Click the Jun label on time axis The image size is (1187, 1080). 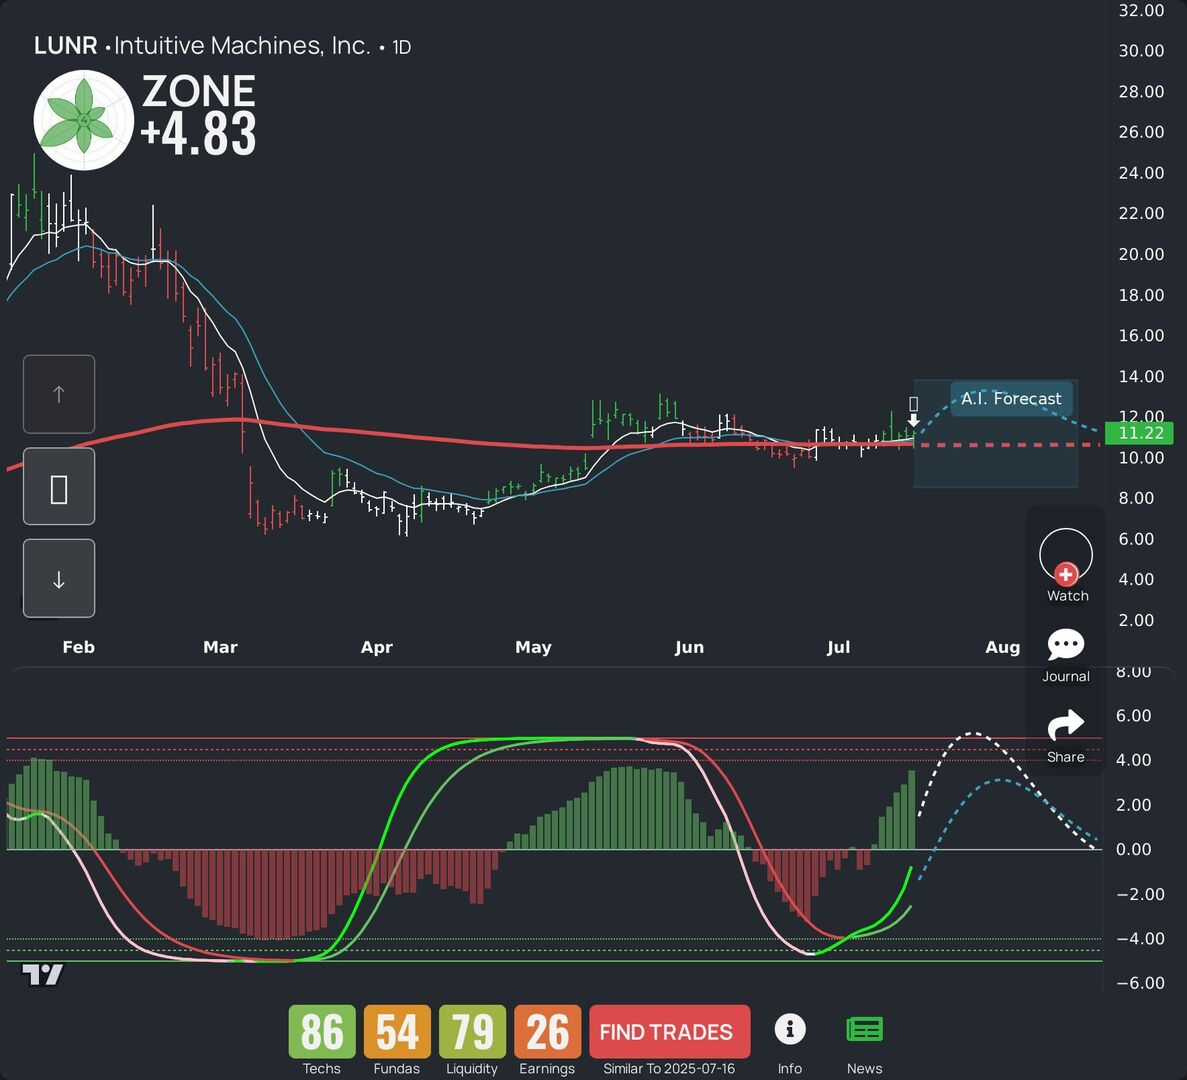[x=689, y=647]
